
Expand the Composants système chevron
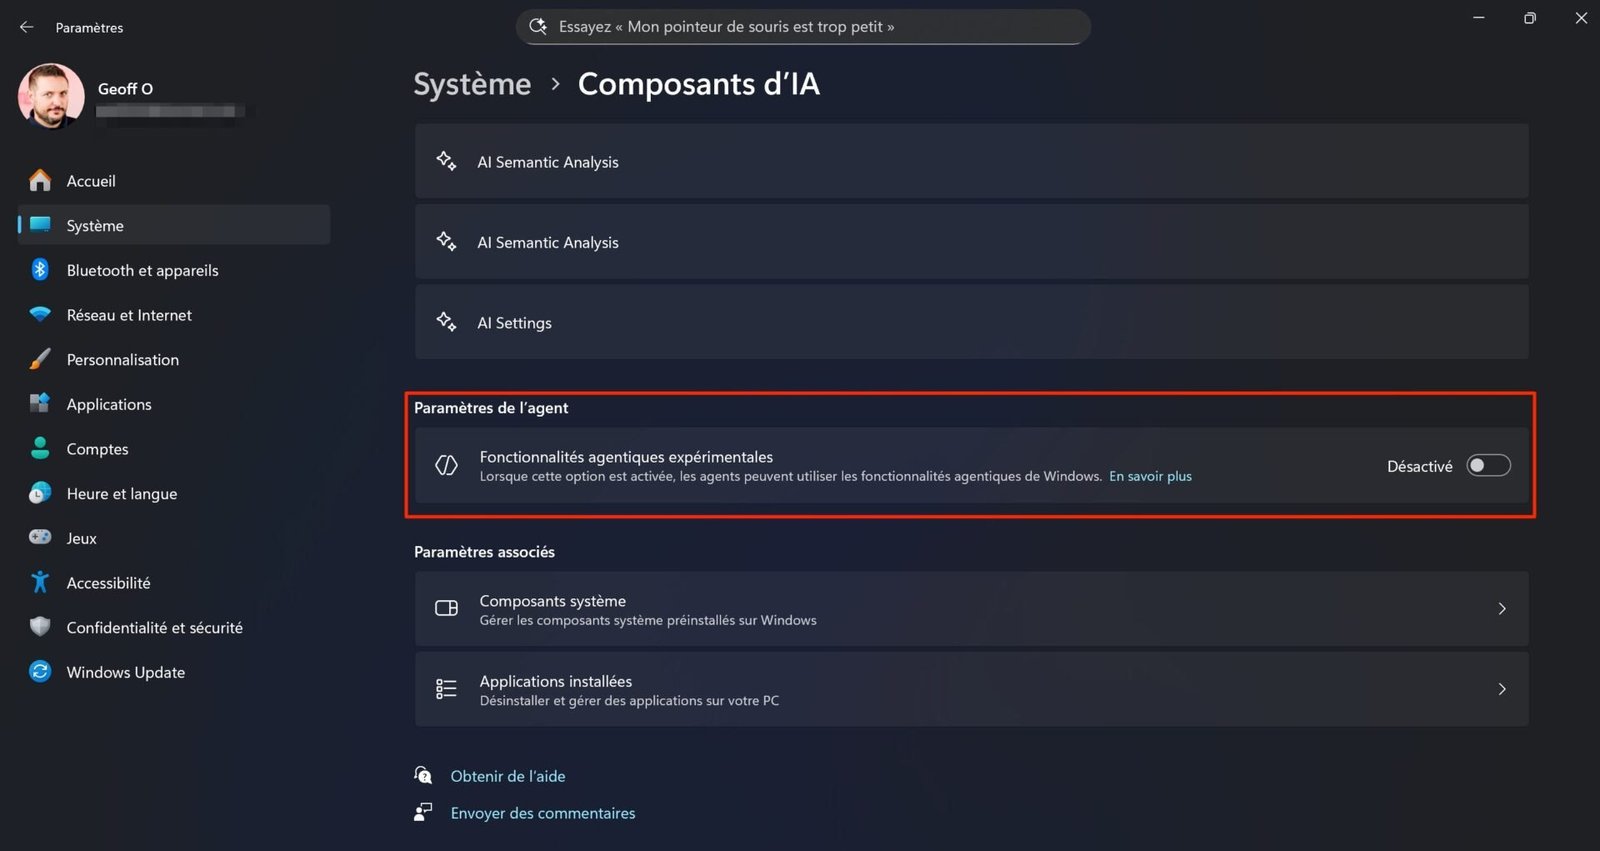click(x=1501, y=609)
